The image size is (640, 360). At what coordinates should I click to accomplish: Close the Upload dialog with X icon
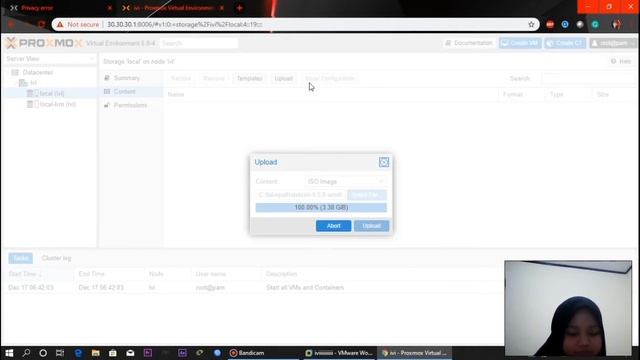click(x=384, y=162)
